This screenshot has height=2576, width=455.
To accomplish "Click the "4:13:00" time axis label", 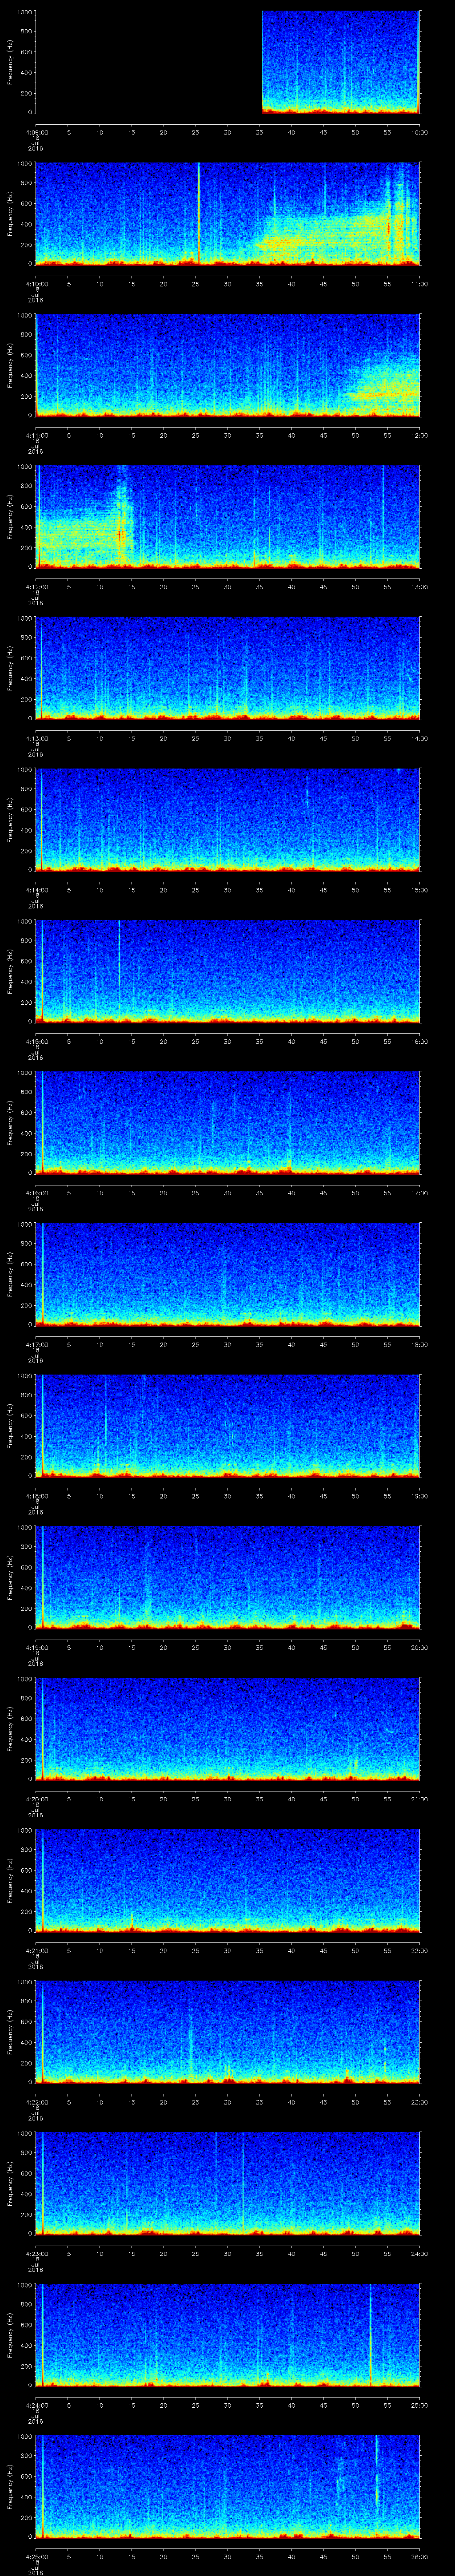I will [36, 738].
